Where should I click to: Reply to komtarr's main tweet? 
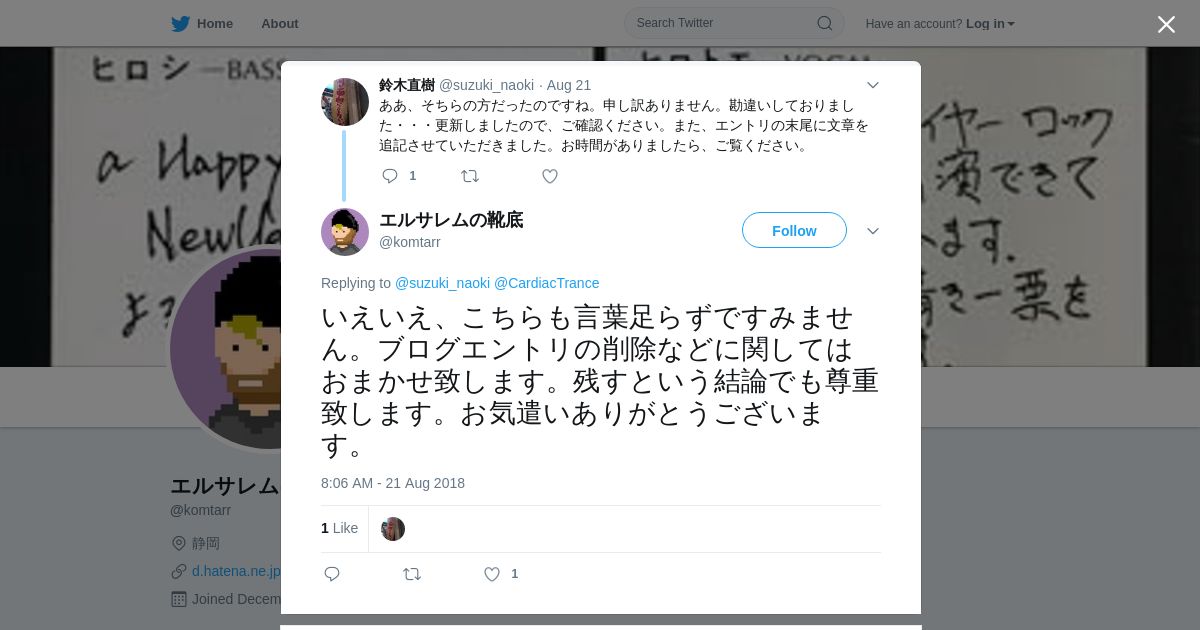pyautogui.click(x=332, y=574)
